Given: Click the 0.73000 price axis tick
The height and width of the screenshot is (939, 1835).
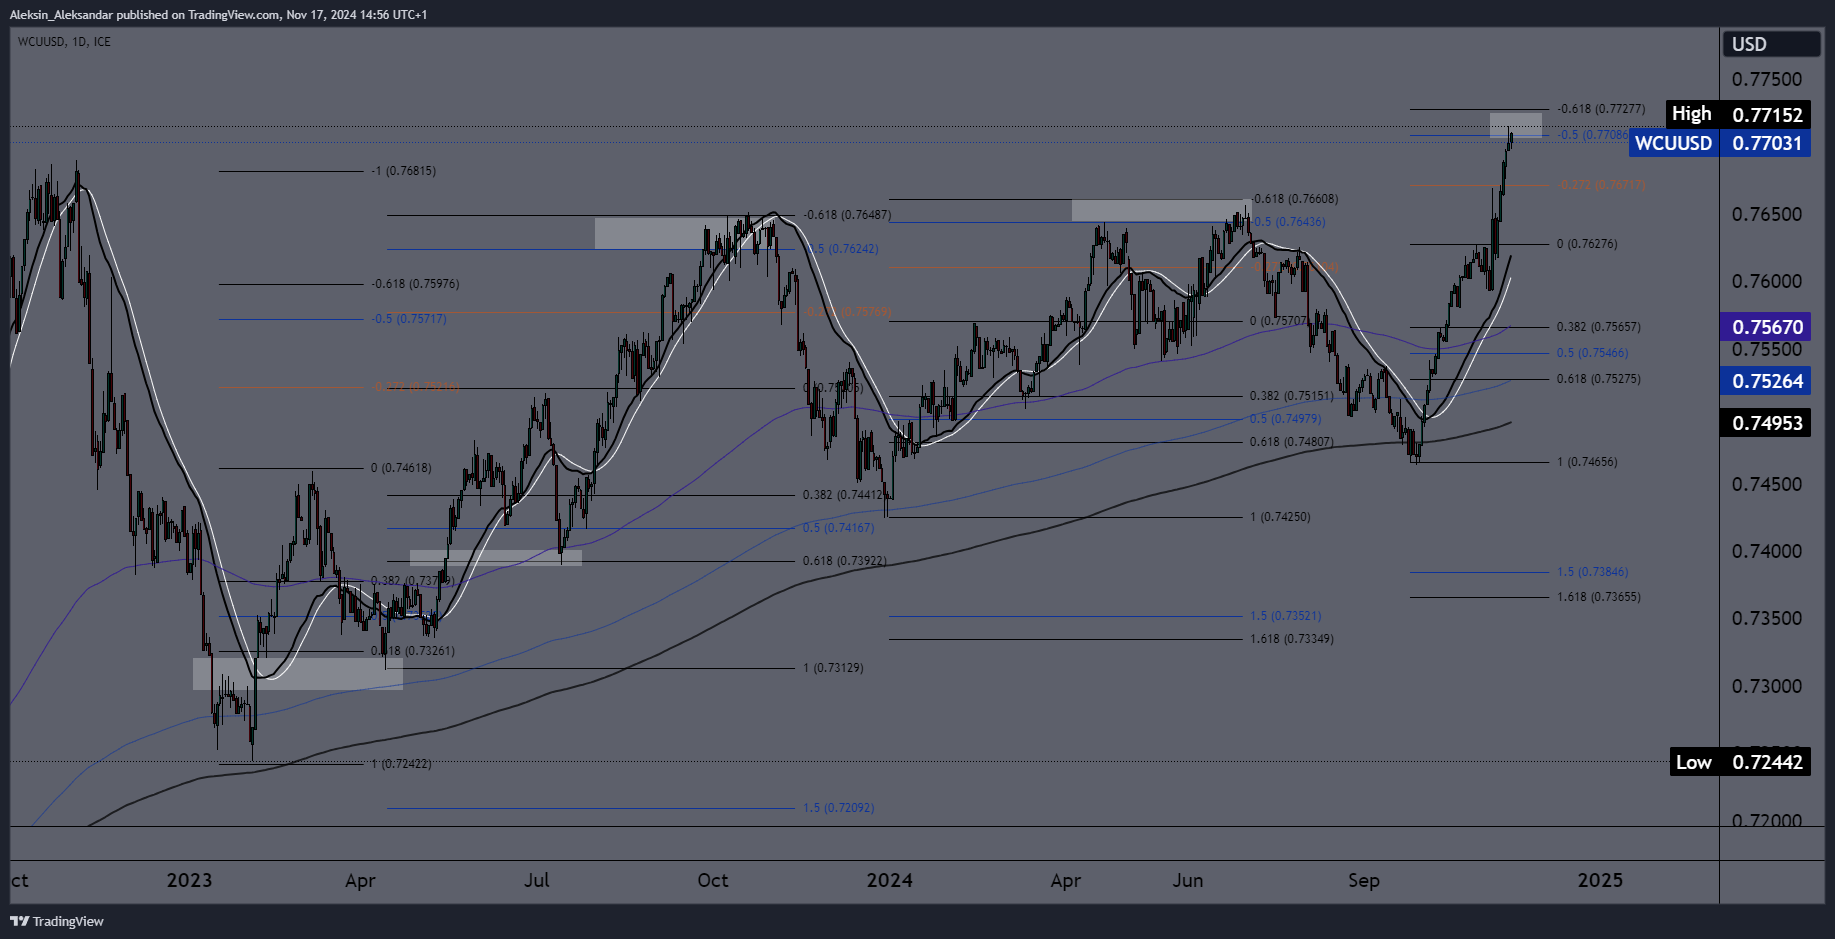Looking at the screenshot, I should coord(1766,686).
